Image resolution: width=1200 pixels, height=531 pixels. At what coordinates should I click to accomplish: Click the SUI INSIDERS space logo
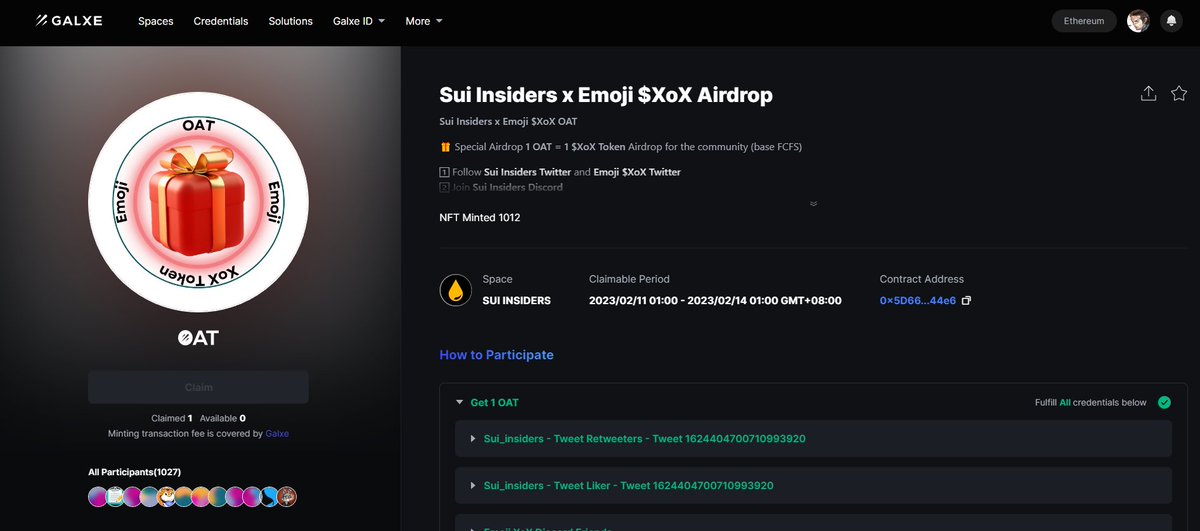point(456,290)
